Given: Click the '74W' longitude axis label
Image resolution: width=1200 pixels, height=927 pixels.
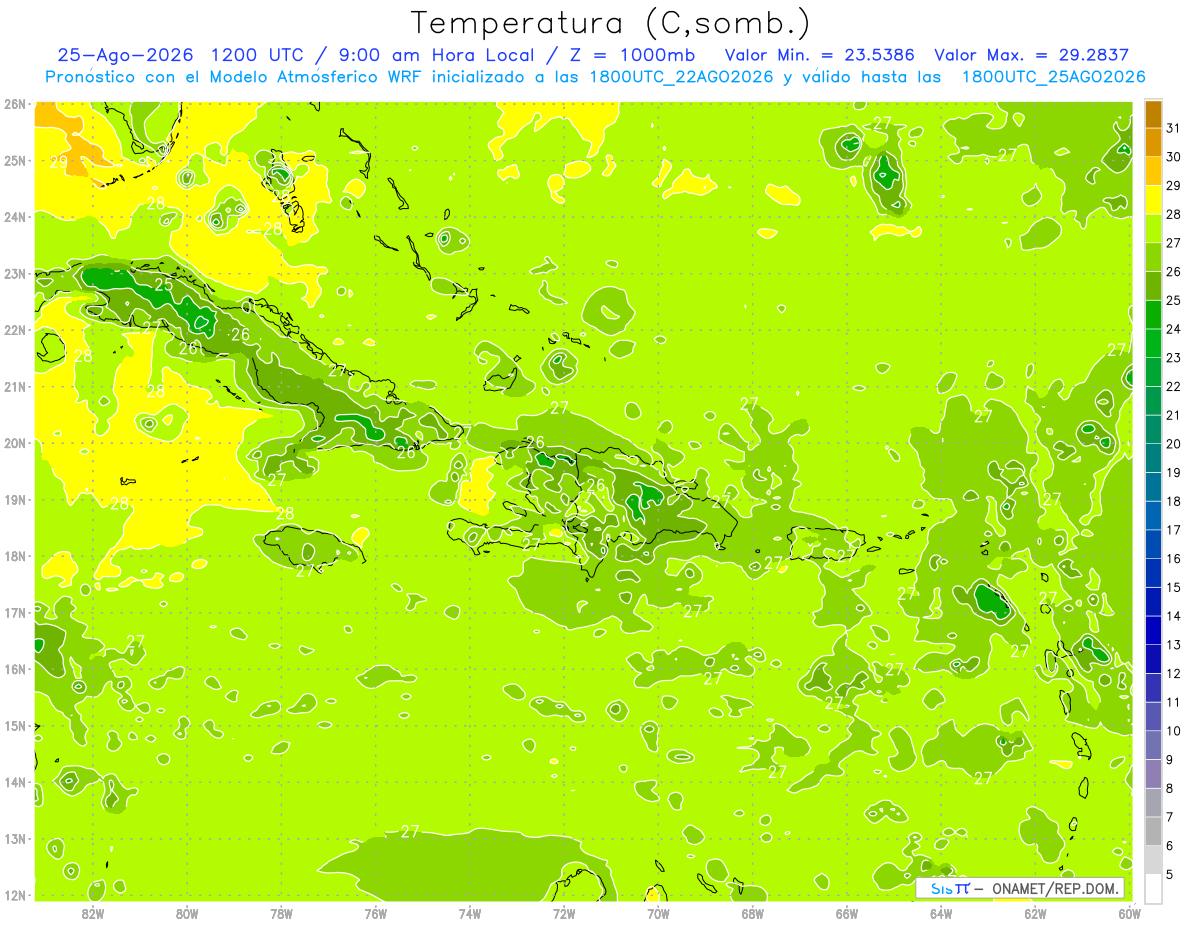Looking at the screenshot, I should point(470,912).
